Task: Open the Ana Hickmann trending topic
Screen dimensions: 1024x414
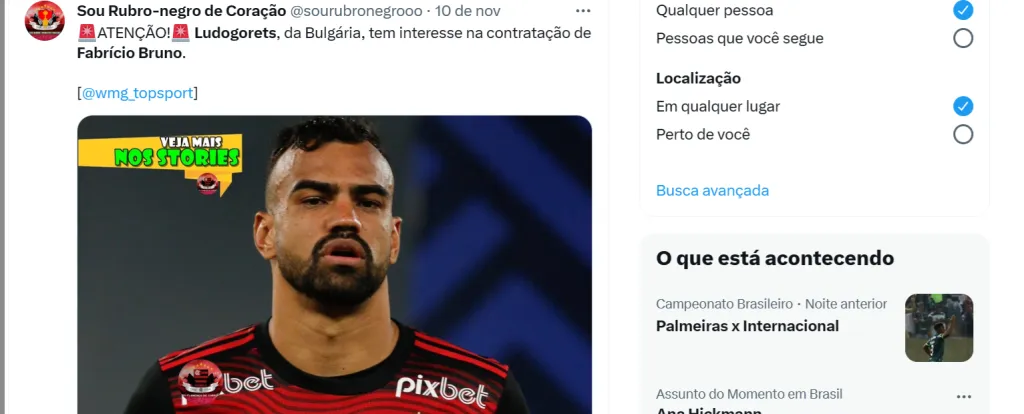Action: 709,411
